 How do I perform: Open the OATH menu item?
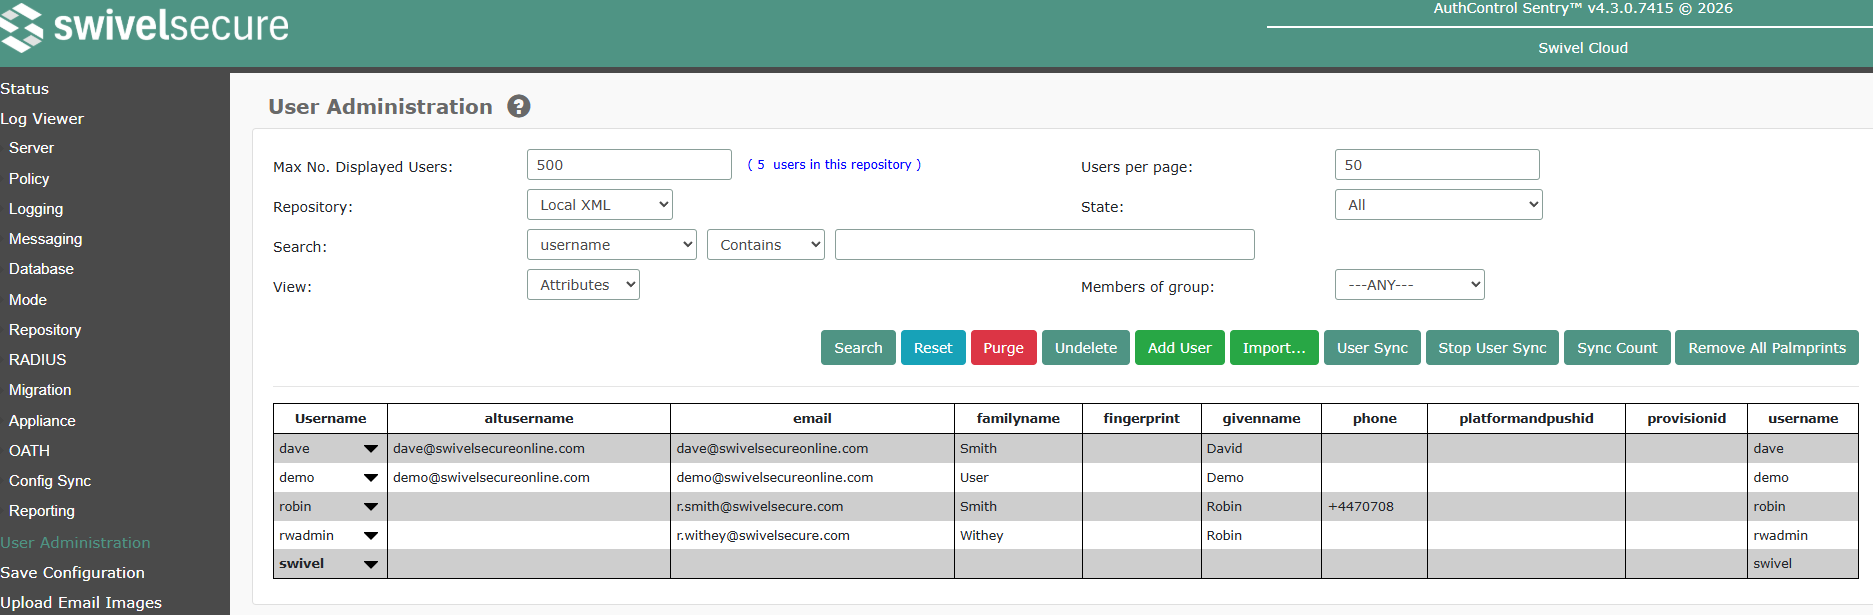[x=29, y=451]
